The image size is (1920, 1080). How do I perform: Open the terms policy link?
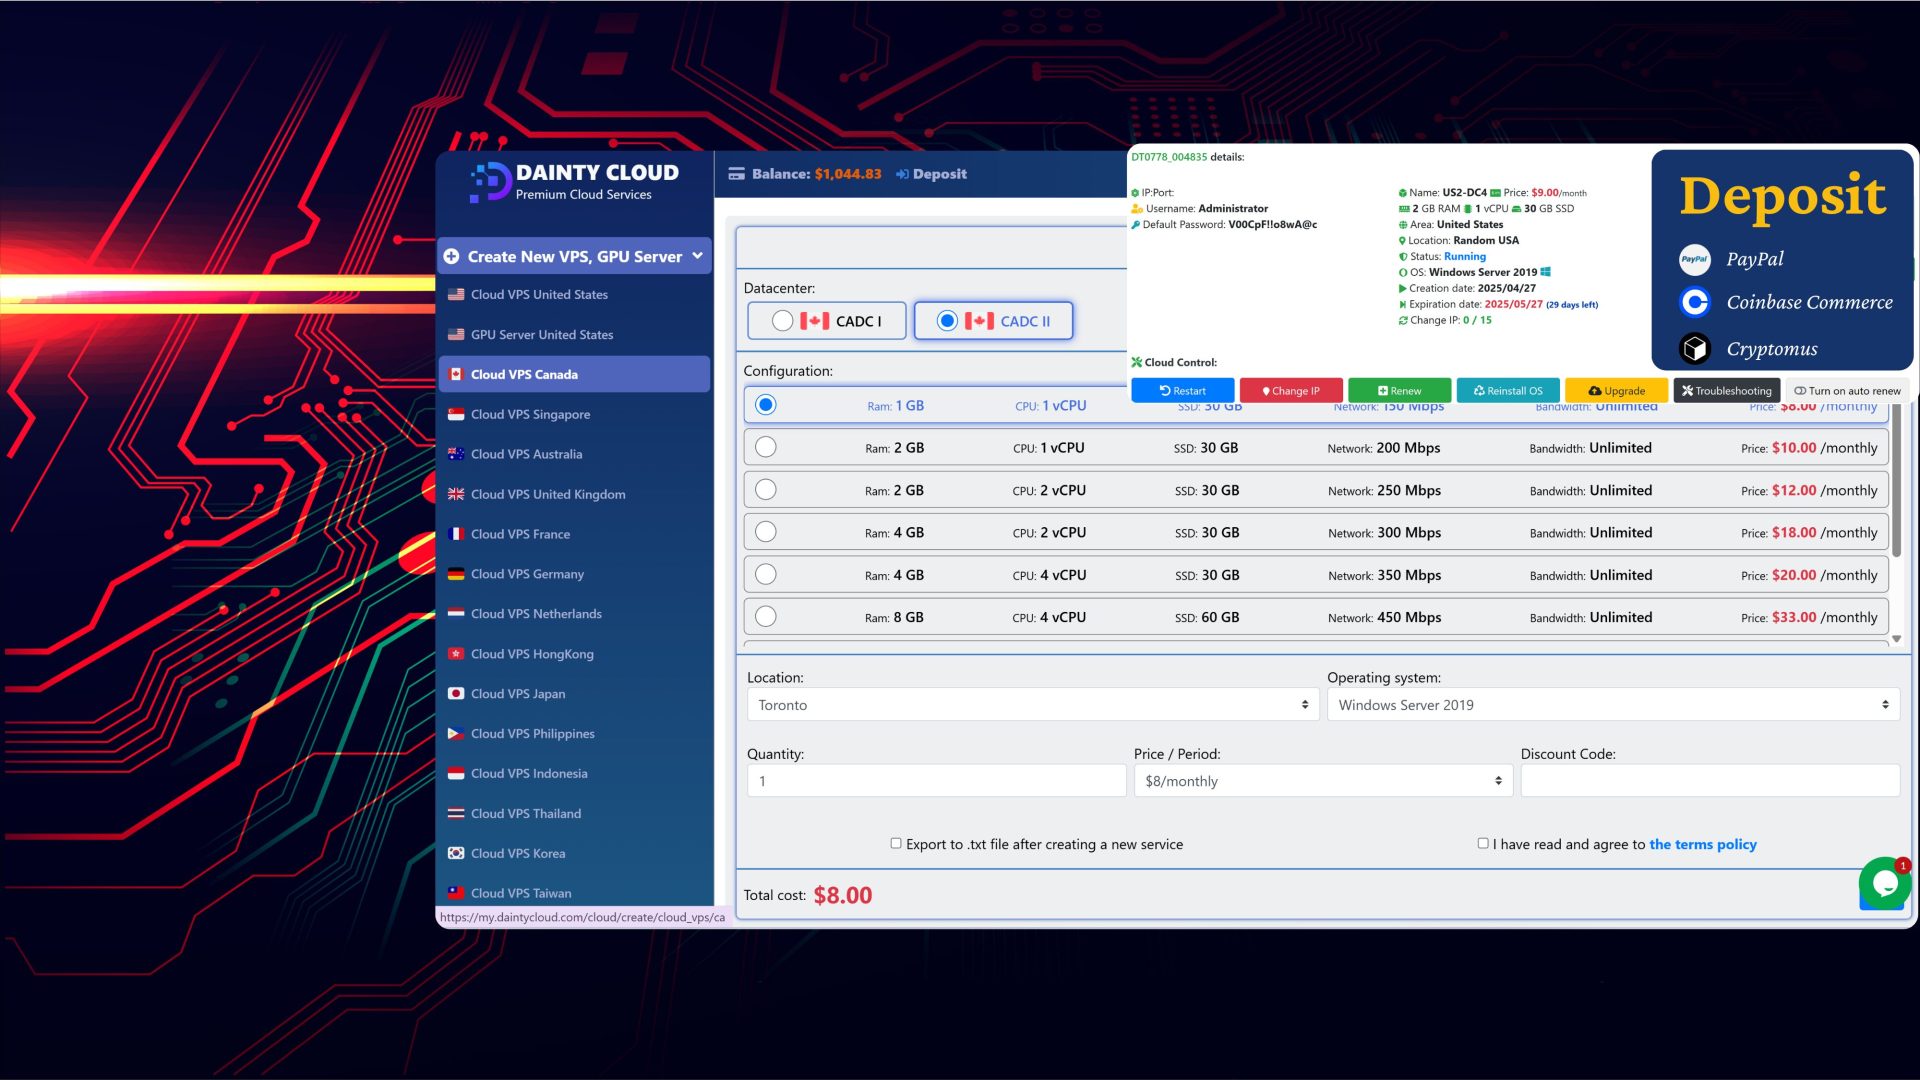(1702, 844)
